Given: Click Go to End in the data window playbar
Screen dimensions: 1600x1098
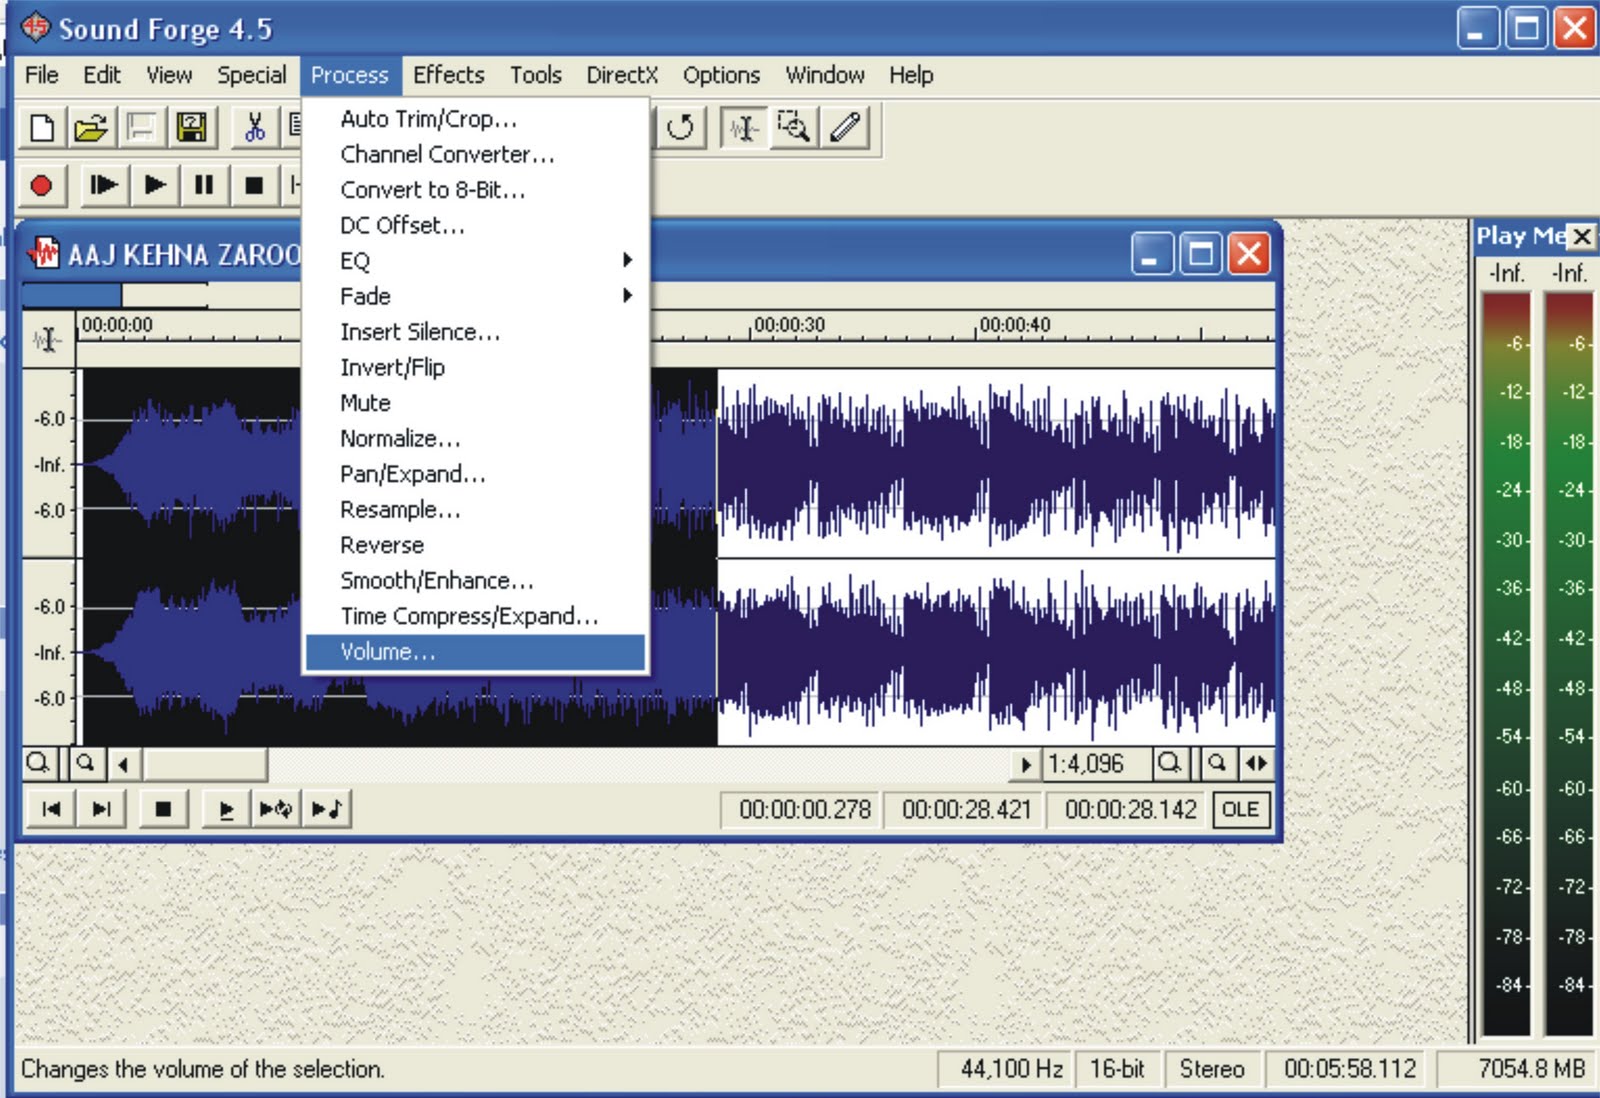Looking at the screenshot, I should (x=101, y=809).
